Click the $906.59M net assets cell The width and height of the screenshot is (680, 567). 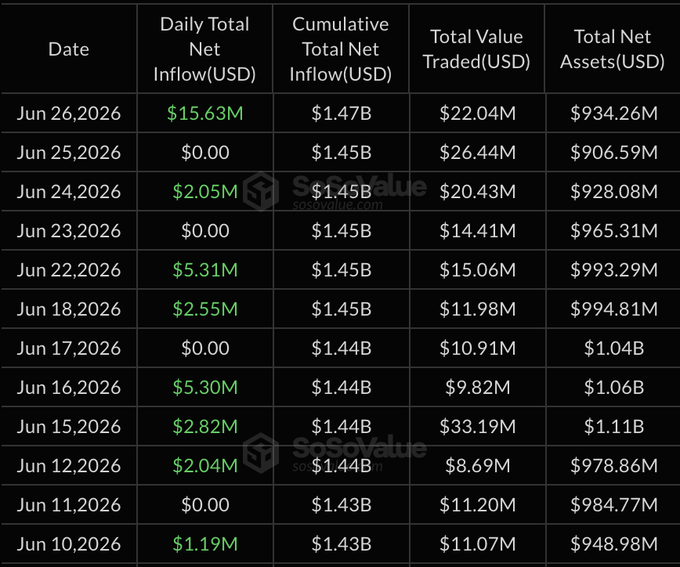[614, 152]
